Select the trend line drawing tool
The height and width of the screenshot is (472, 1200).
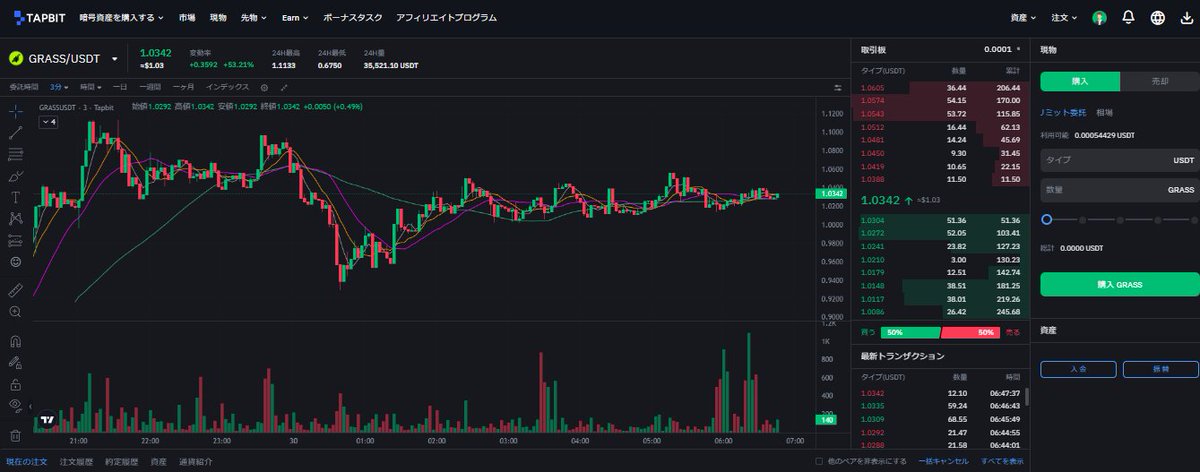(15, 132)
